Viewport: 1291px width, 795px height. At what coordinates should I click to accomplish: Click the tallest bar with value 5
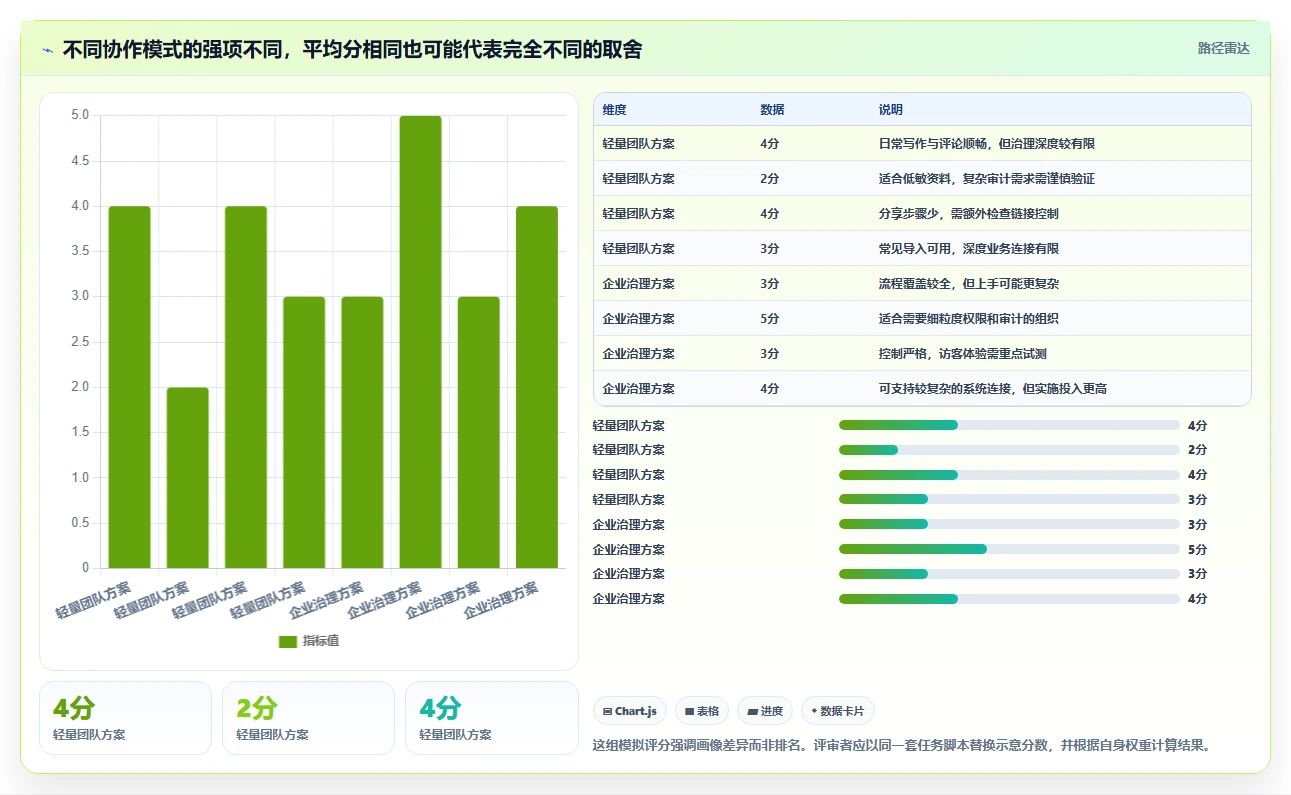point(420,342)
